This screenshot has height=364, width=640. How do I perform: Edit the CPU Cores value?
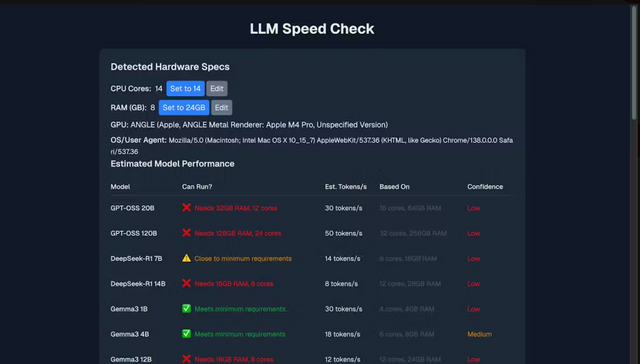click(217, 89)
